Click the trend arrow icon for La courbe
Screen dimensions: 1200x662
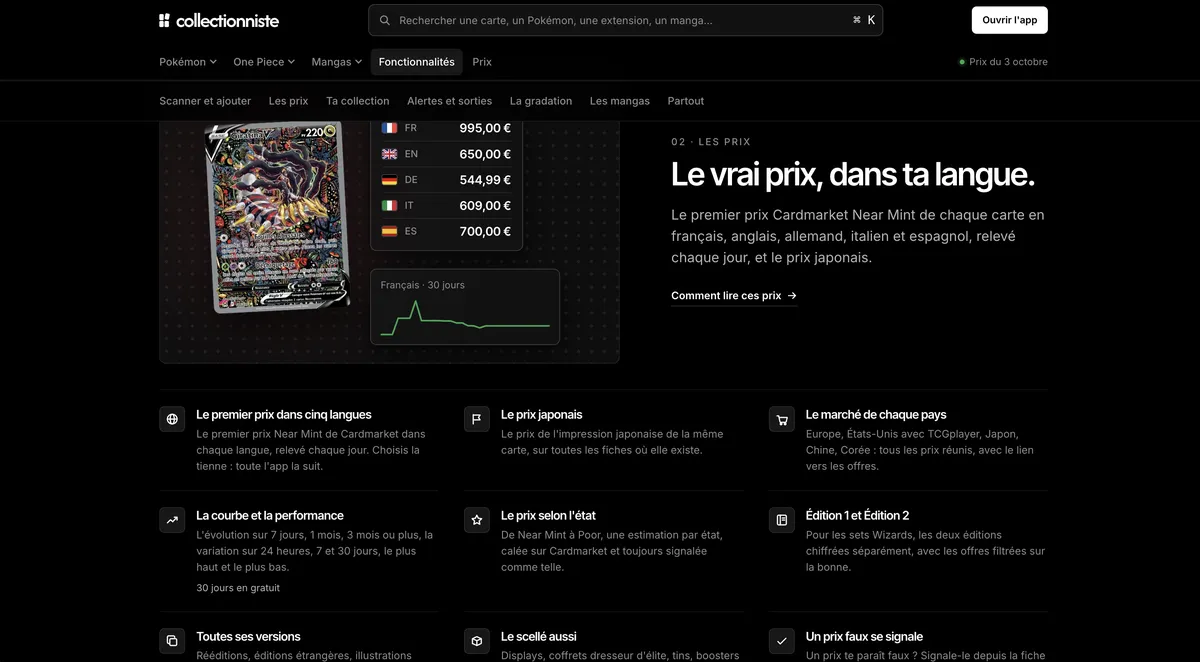172,520
